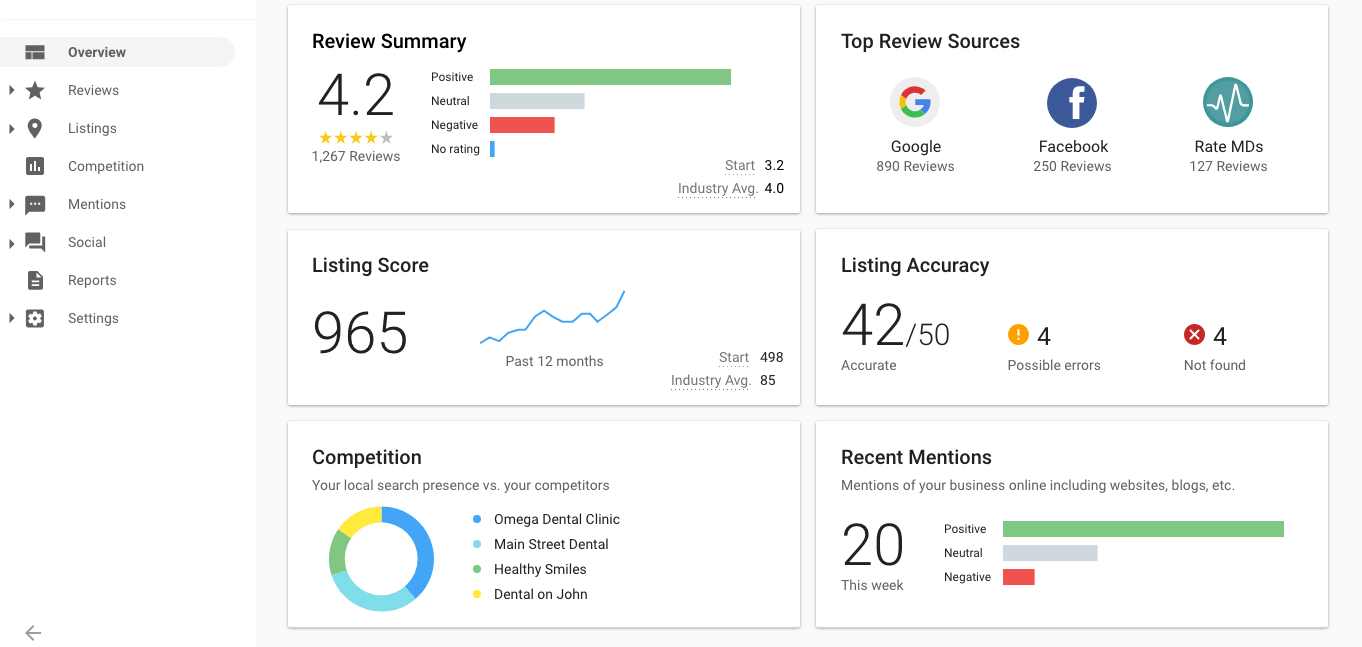Click the red Not found error icon
This screenshot has height=647, width=1362.
click(x=1194, y=334)
